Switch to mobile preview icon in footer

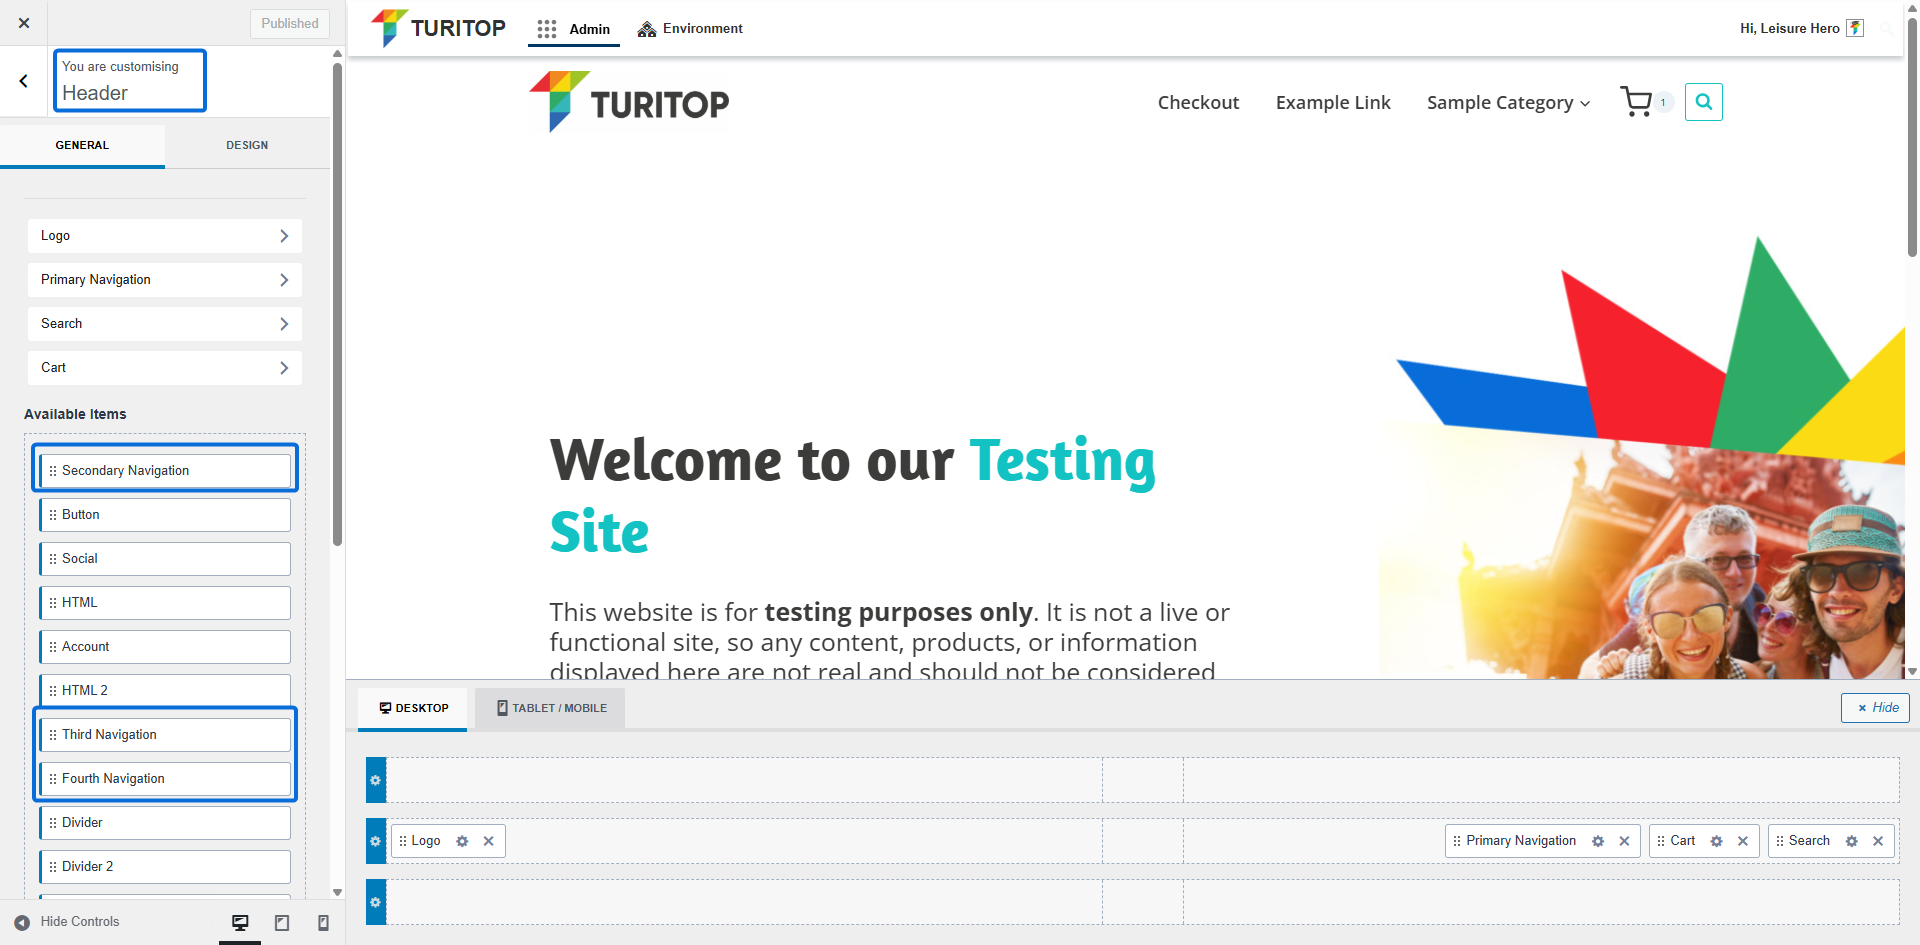tap(323, 923)
